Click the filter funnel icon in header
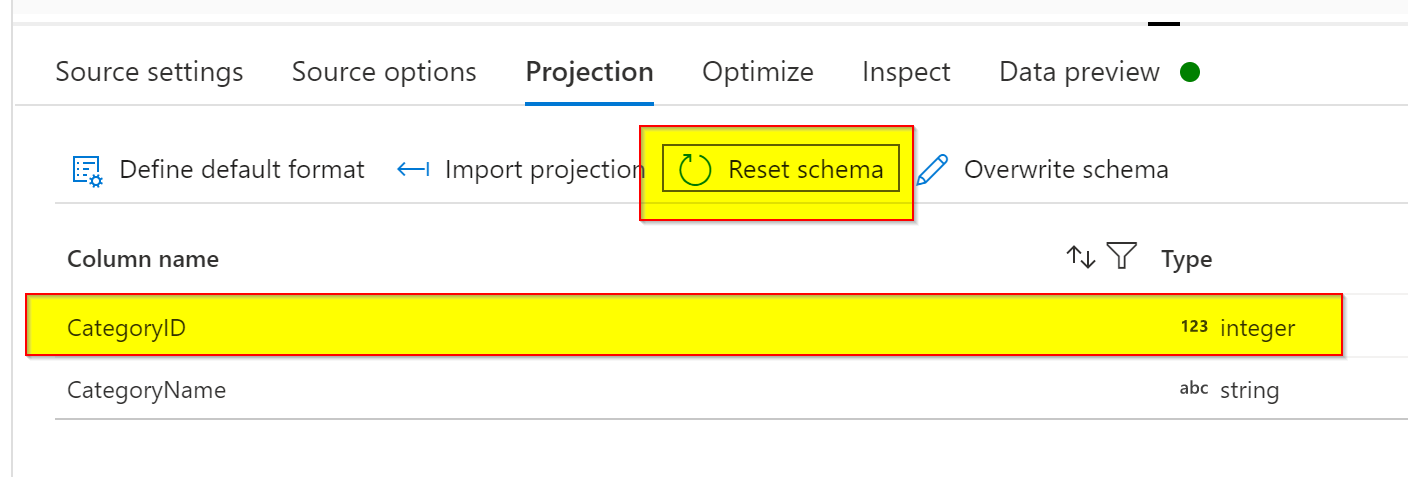The image size is (1408, 477). pos(1123,257)
